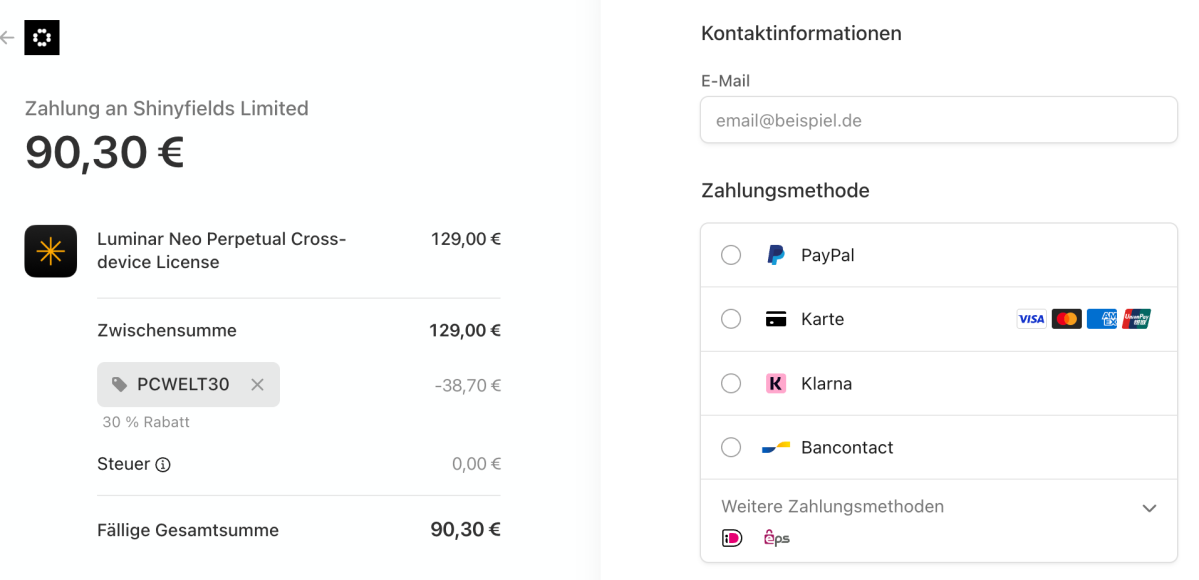
Task: Select the Bancontact radio button
Action: tap(731, 448)
